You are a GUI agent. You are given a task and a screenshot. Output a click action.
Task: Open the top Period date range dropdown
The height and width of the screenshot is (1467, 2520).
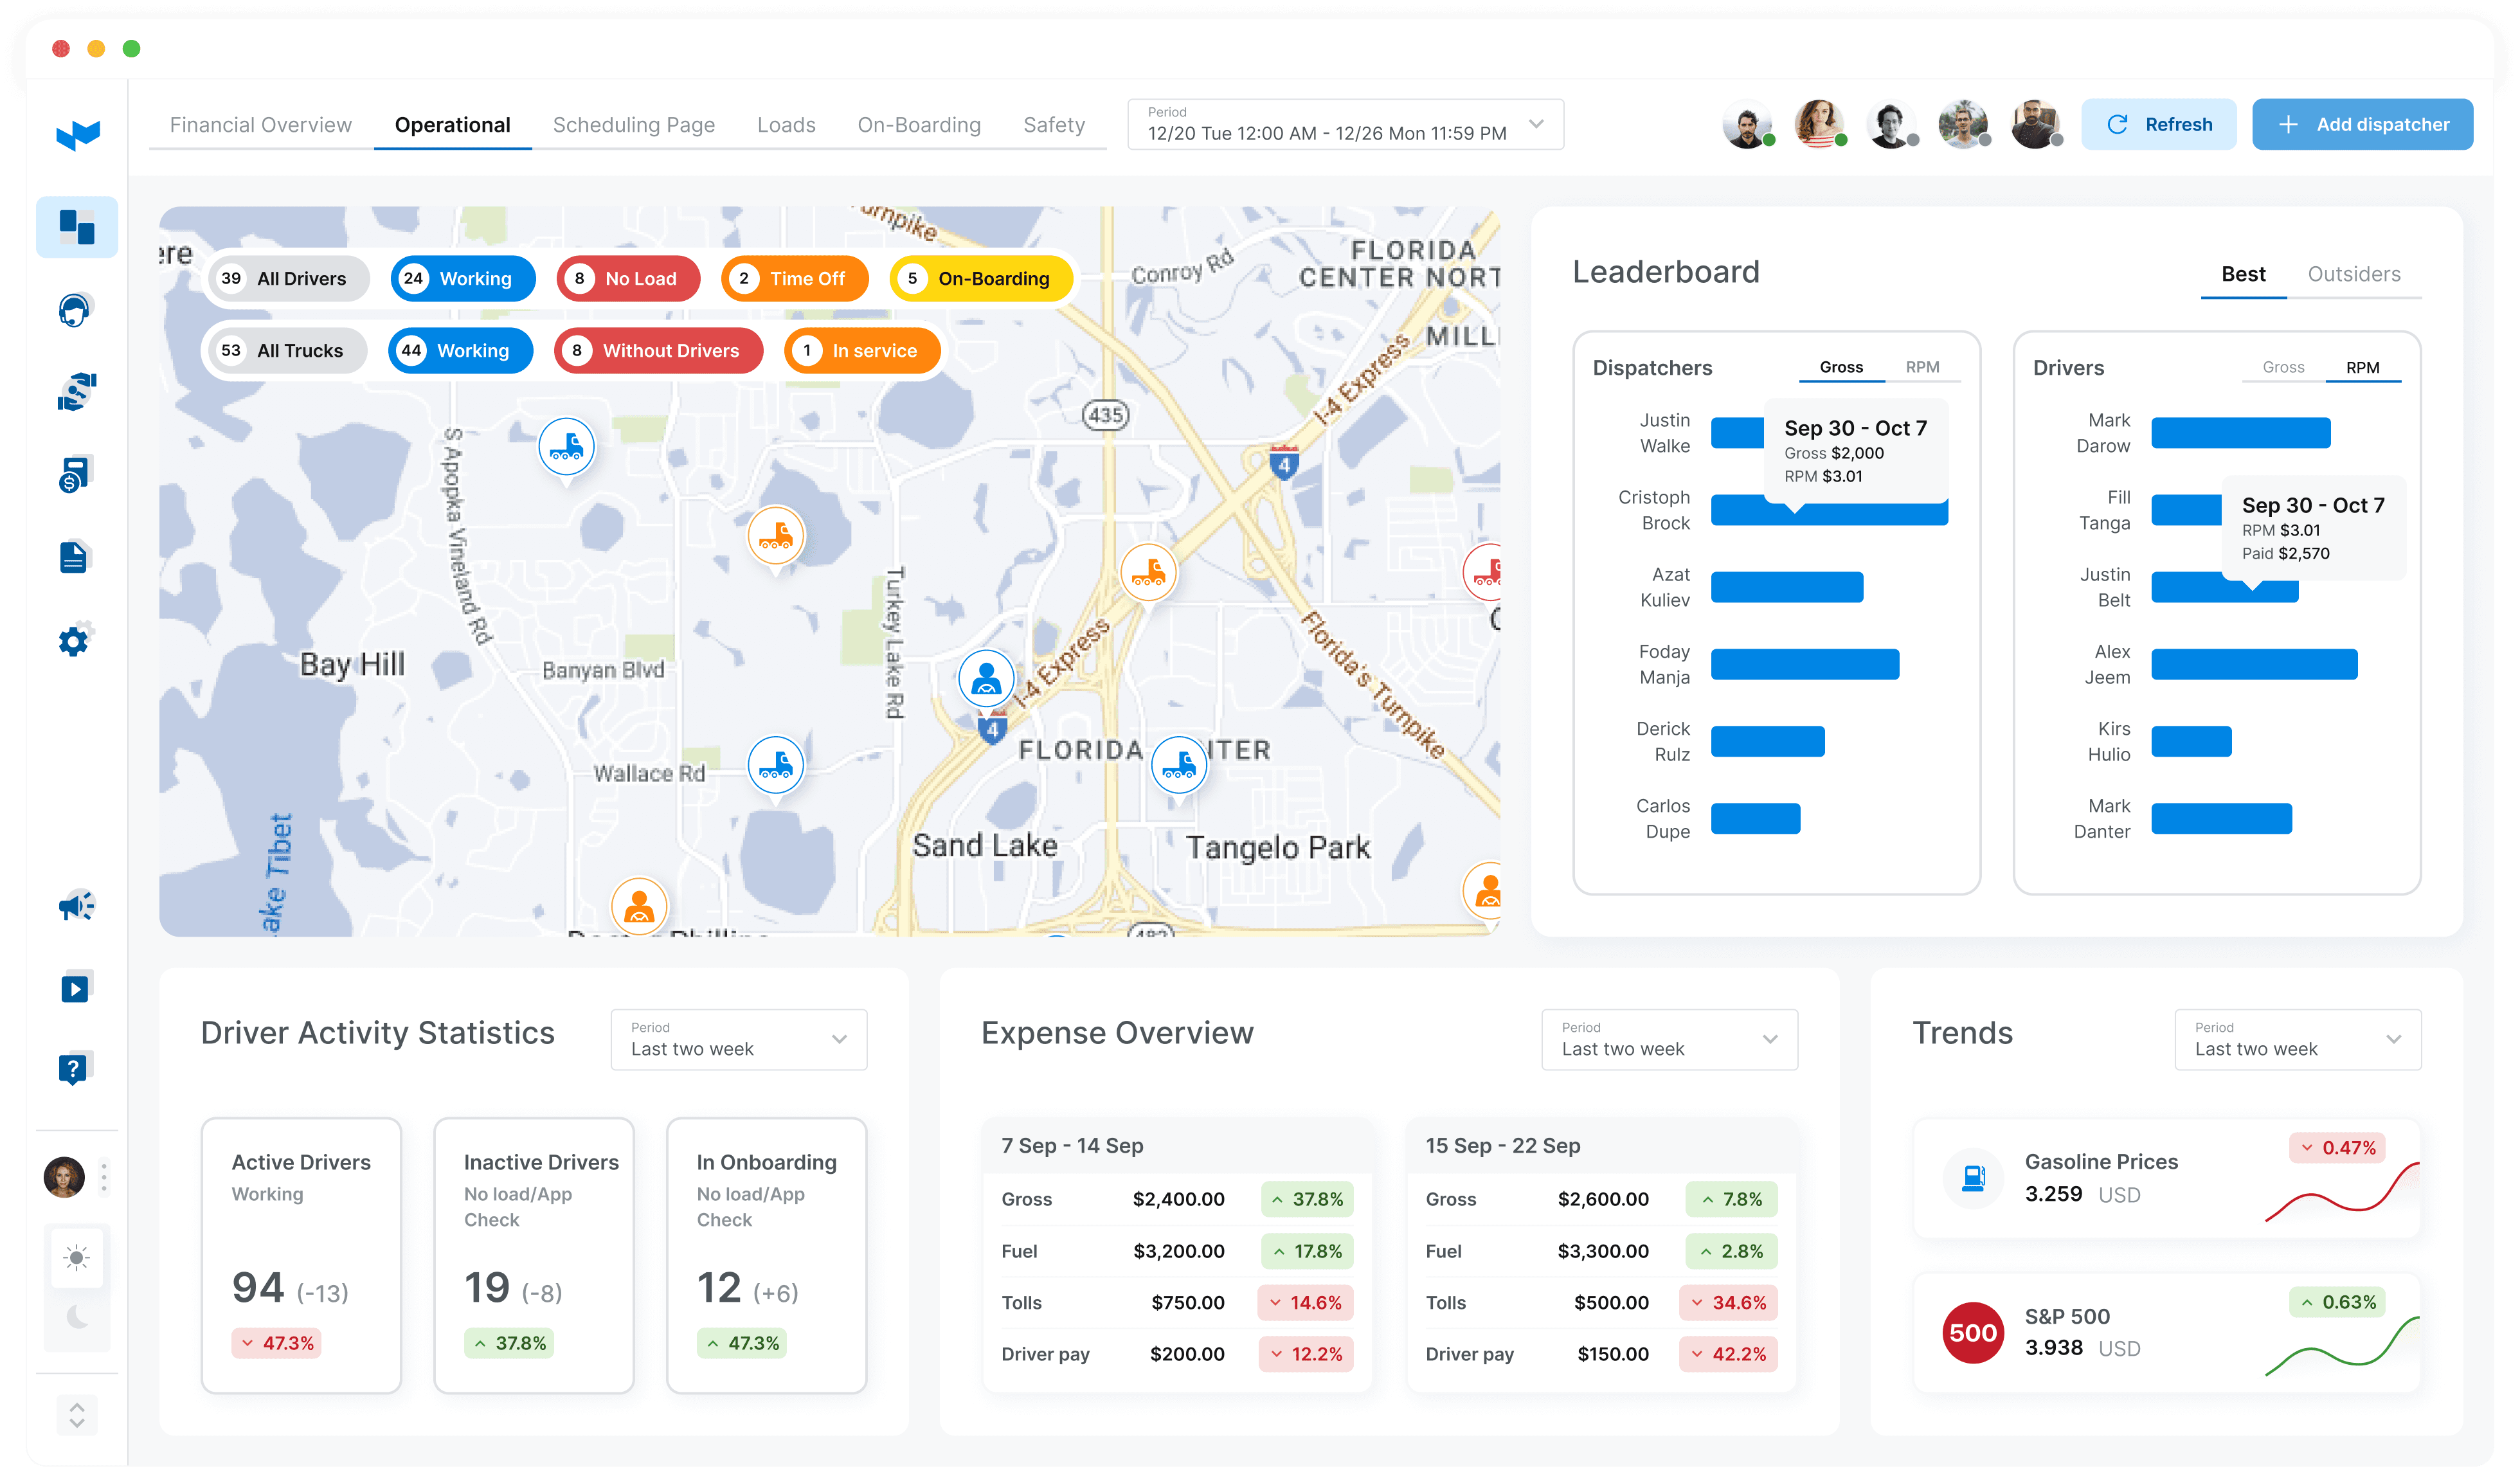point(1345,125)
